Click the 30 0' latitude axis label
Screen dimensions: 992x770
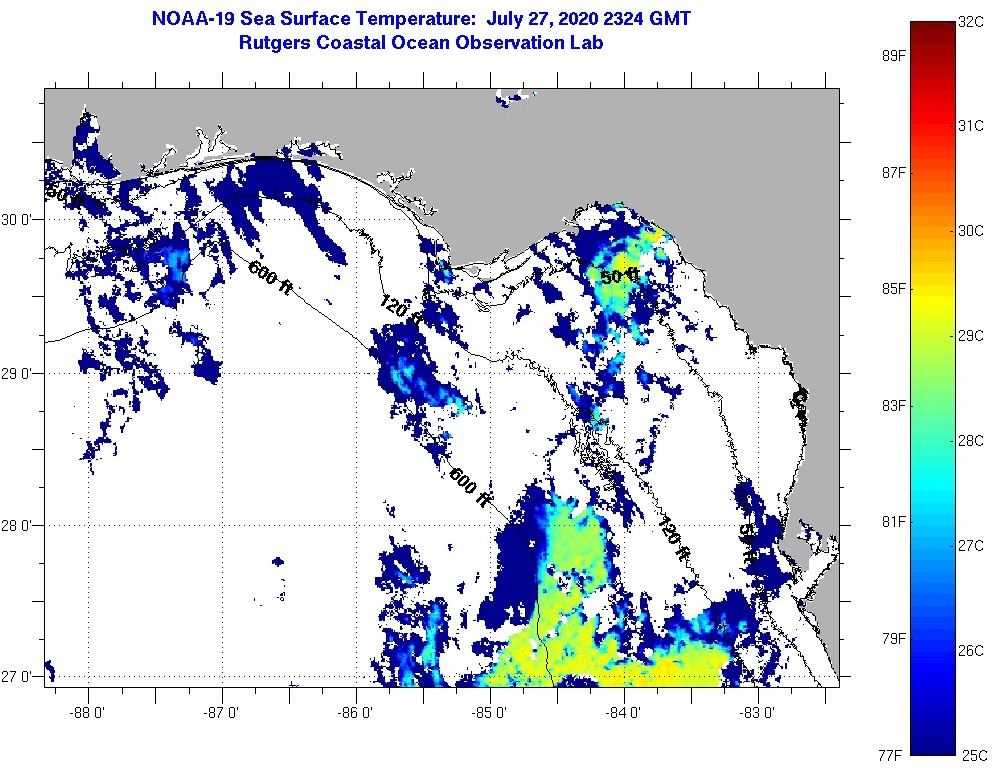pyautogui.click(x=20, y=220)
